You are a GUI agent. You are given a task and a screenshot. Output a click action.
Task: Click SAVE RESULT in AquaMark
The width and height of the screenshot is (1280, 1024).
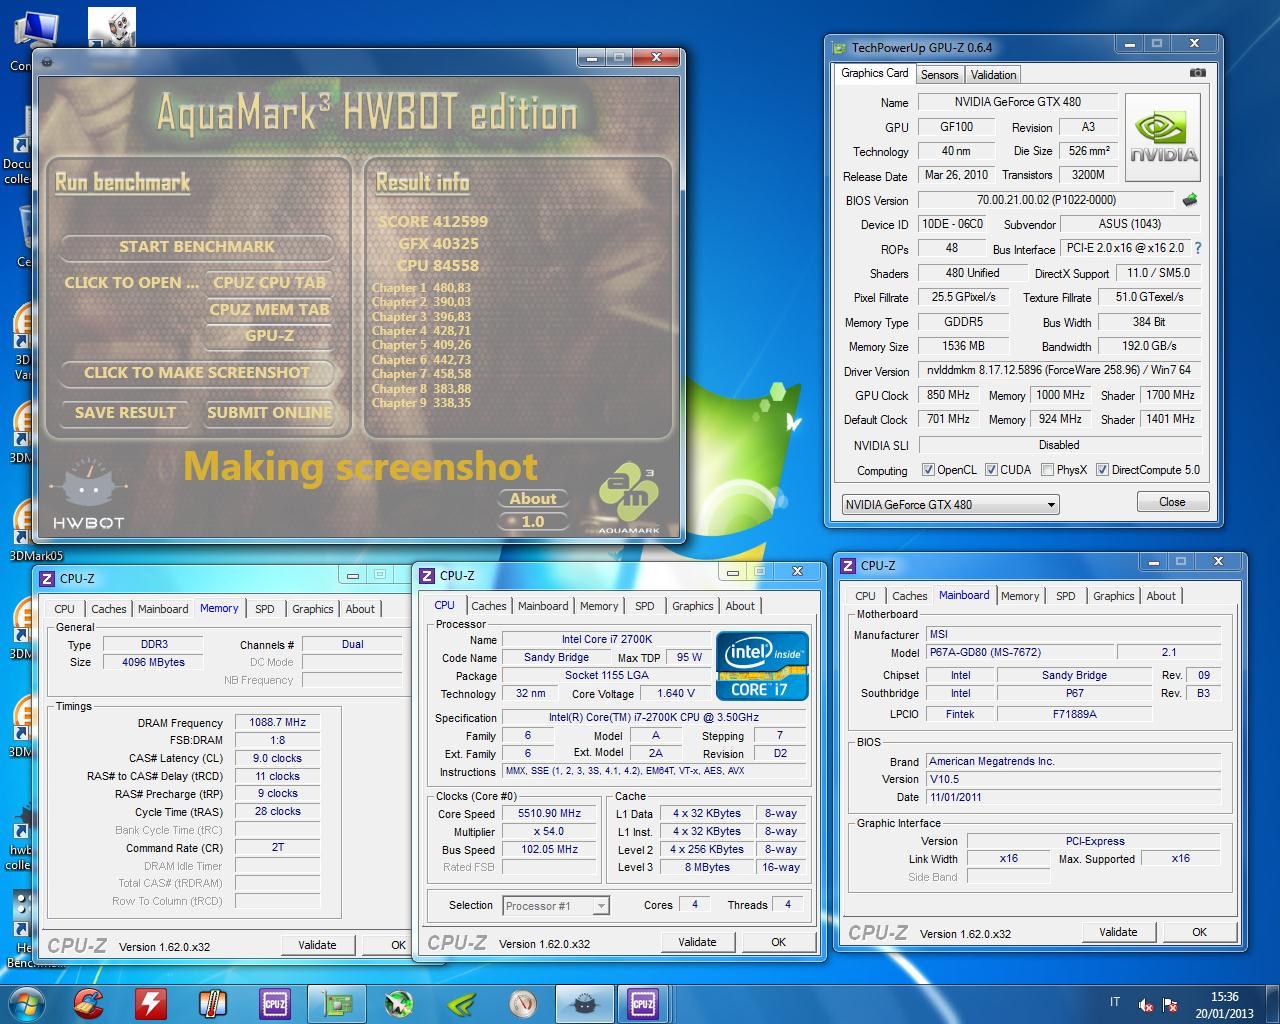(125, 412)
